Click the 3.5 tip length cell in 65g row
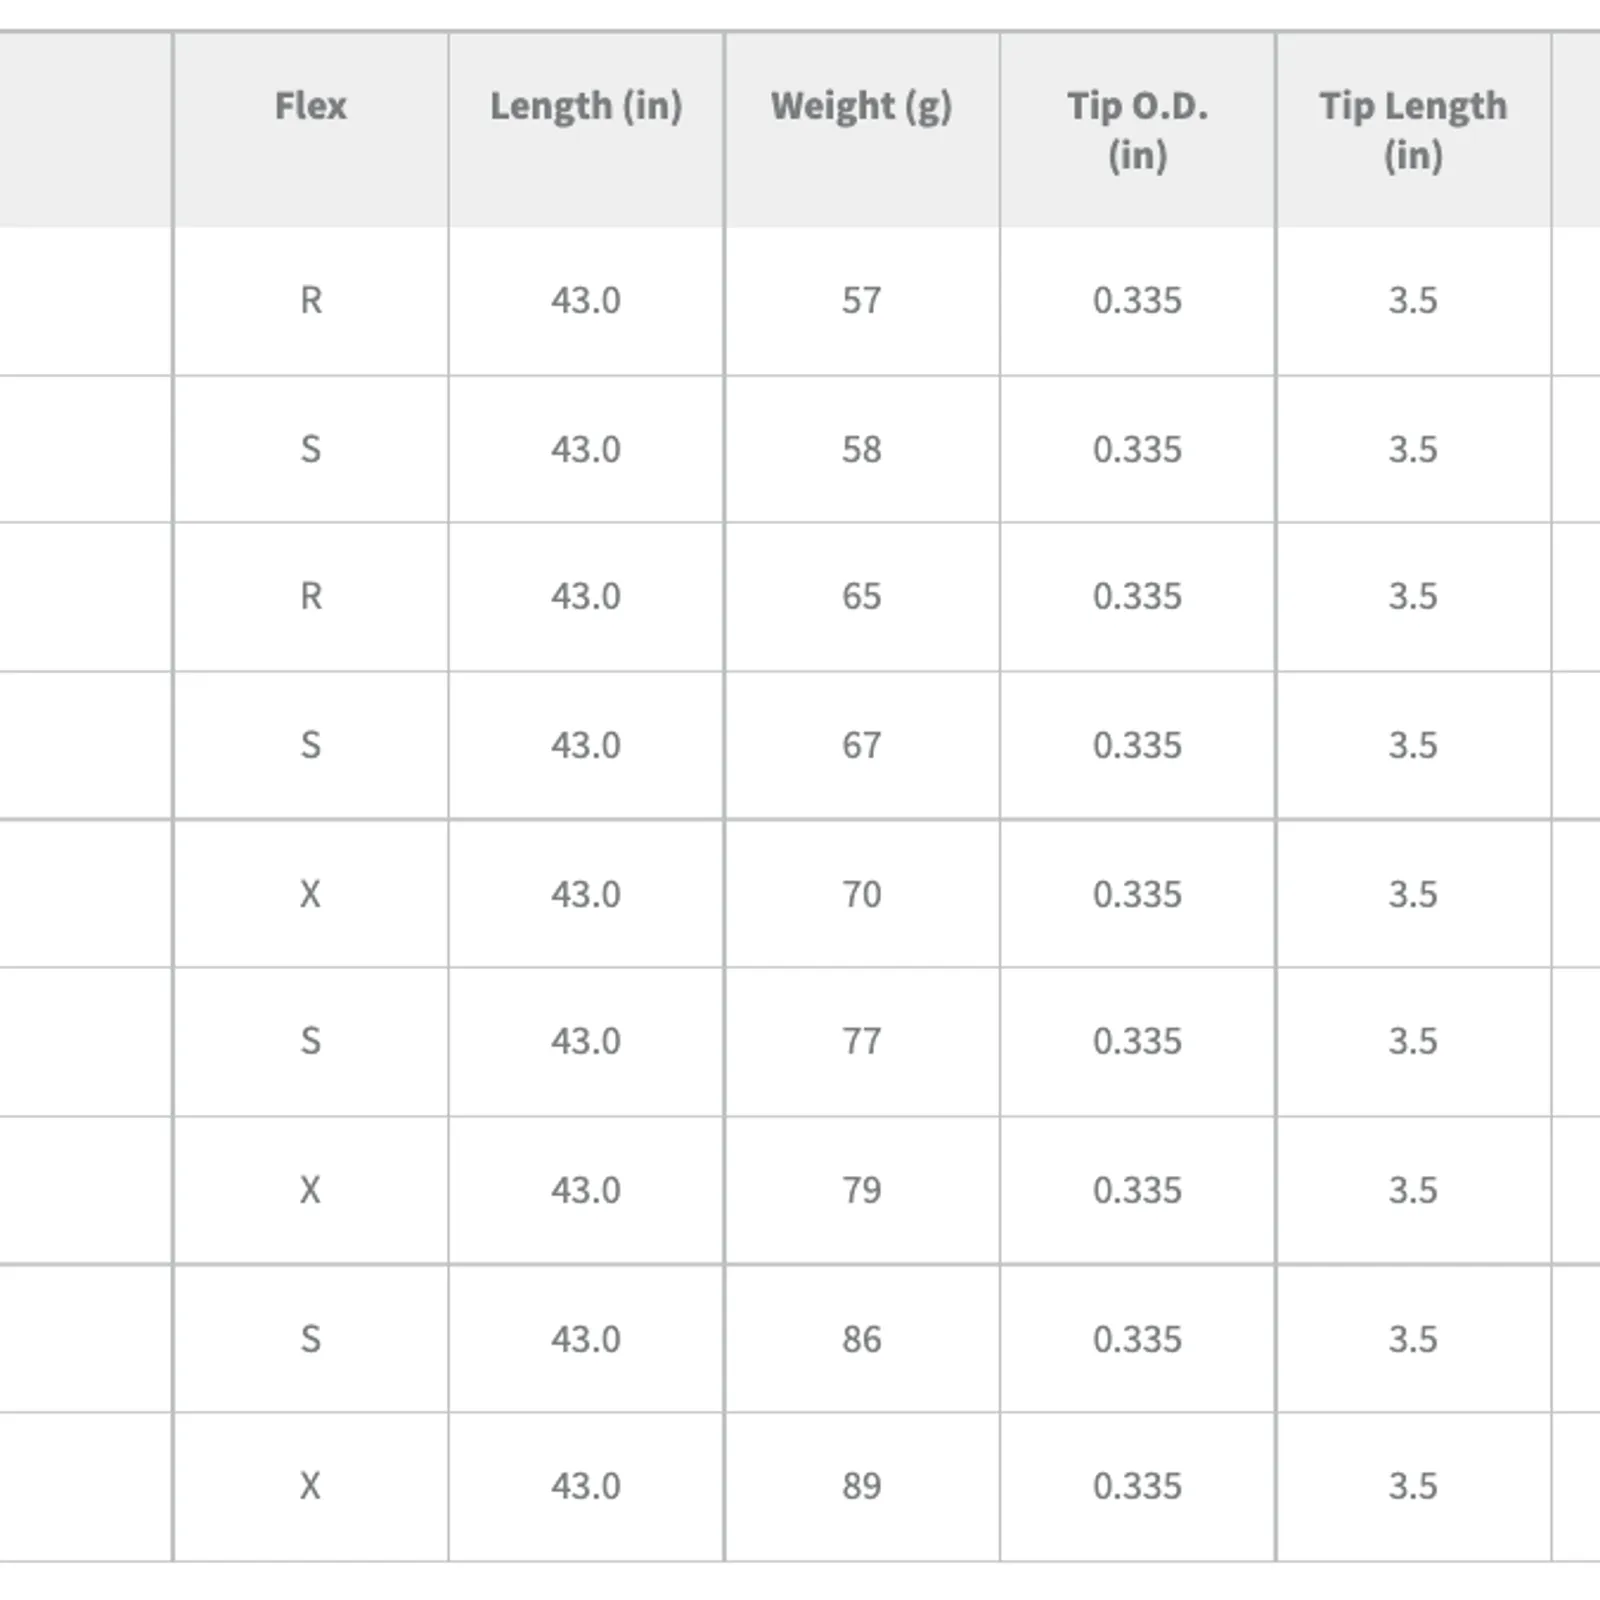 coord(1414,597)
